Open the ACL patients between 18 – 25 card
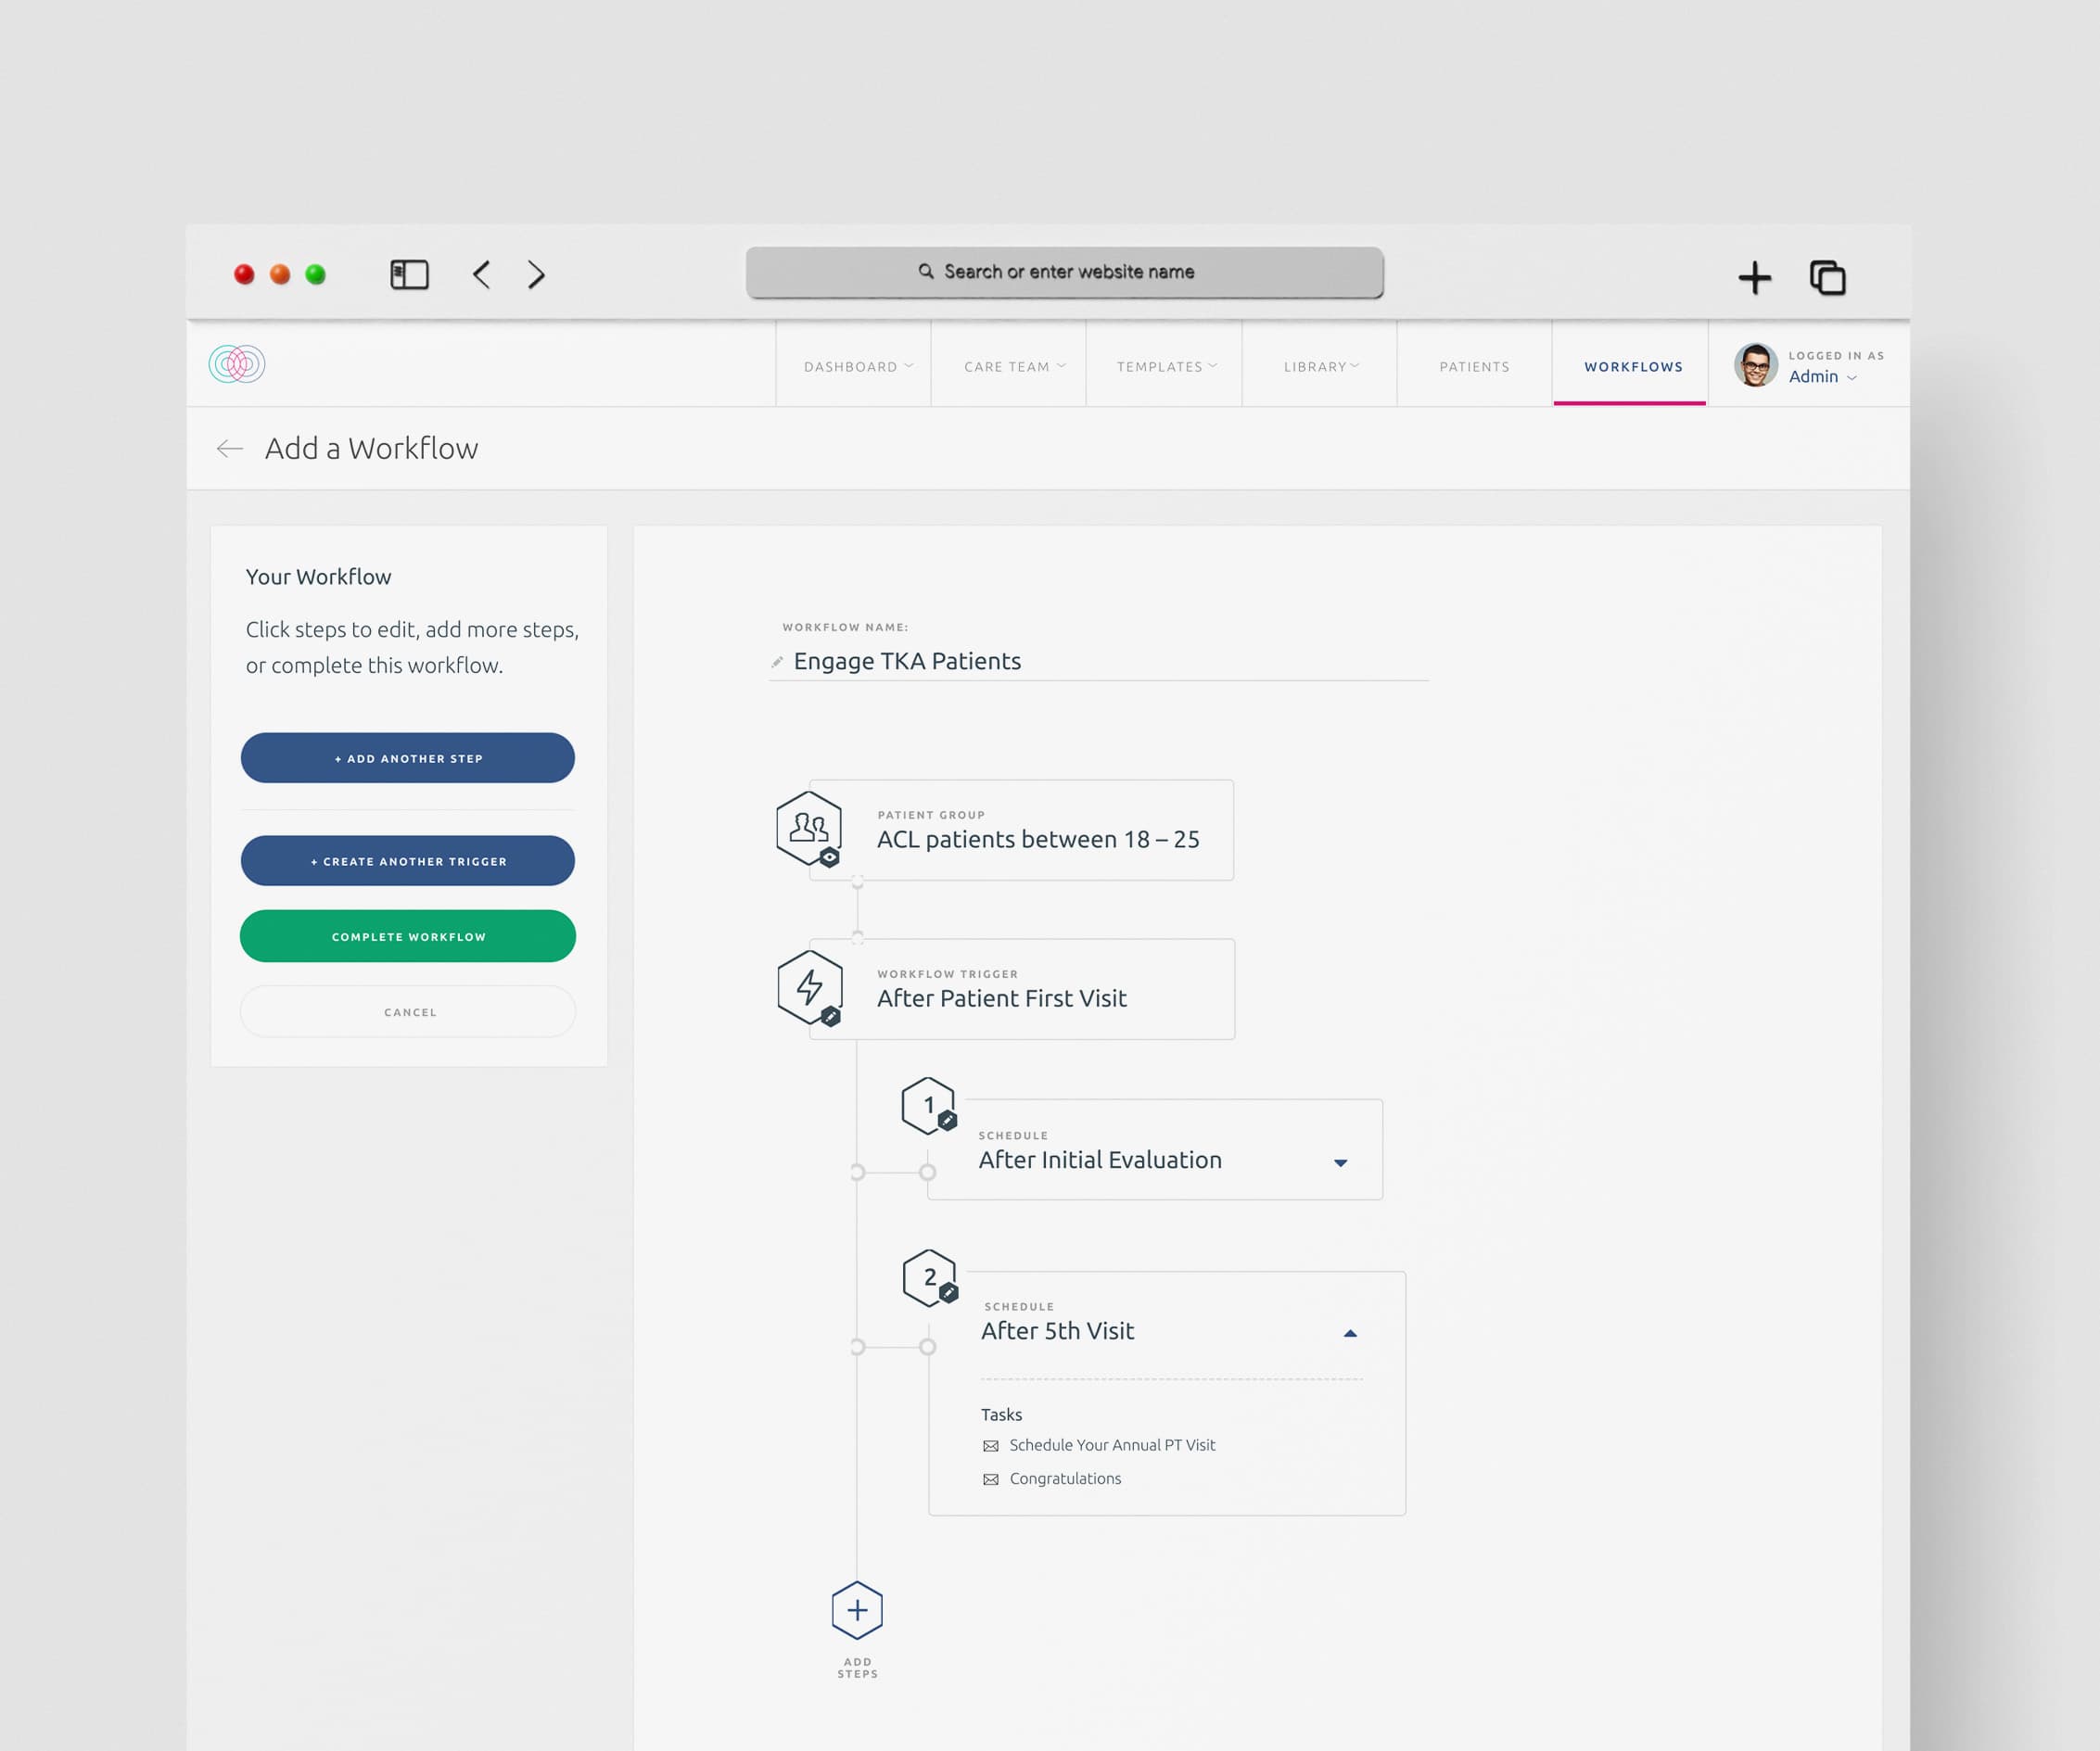This screenshot has height=1751, width=2100. (x=1021, y=830)
